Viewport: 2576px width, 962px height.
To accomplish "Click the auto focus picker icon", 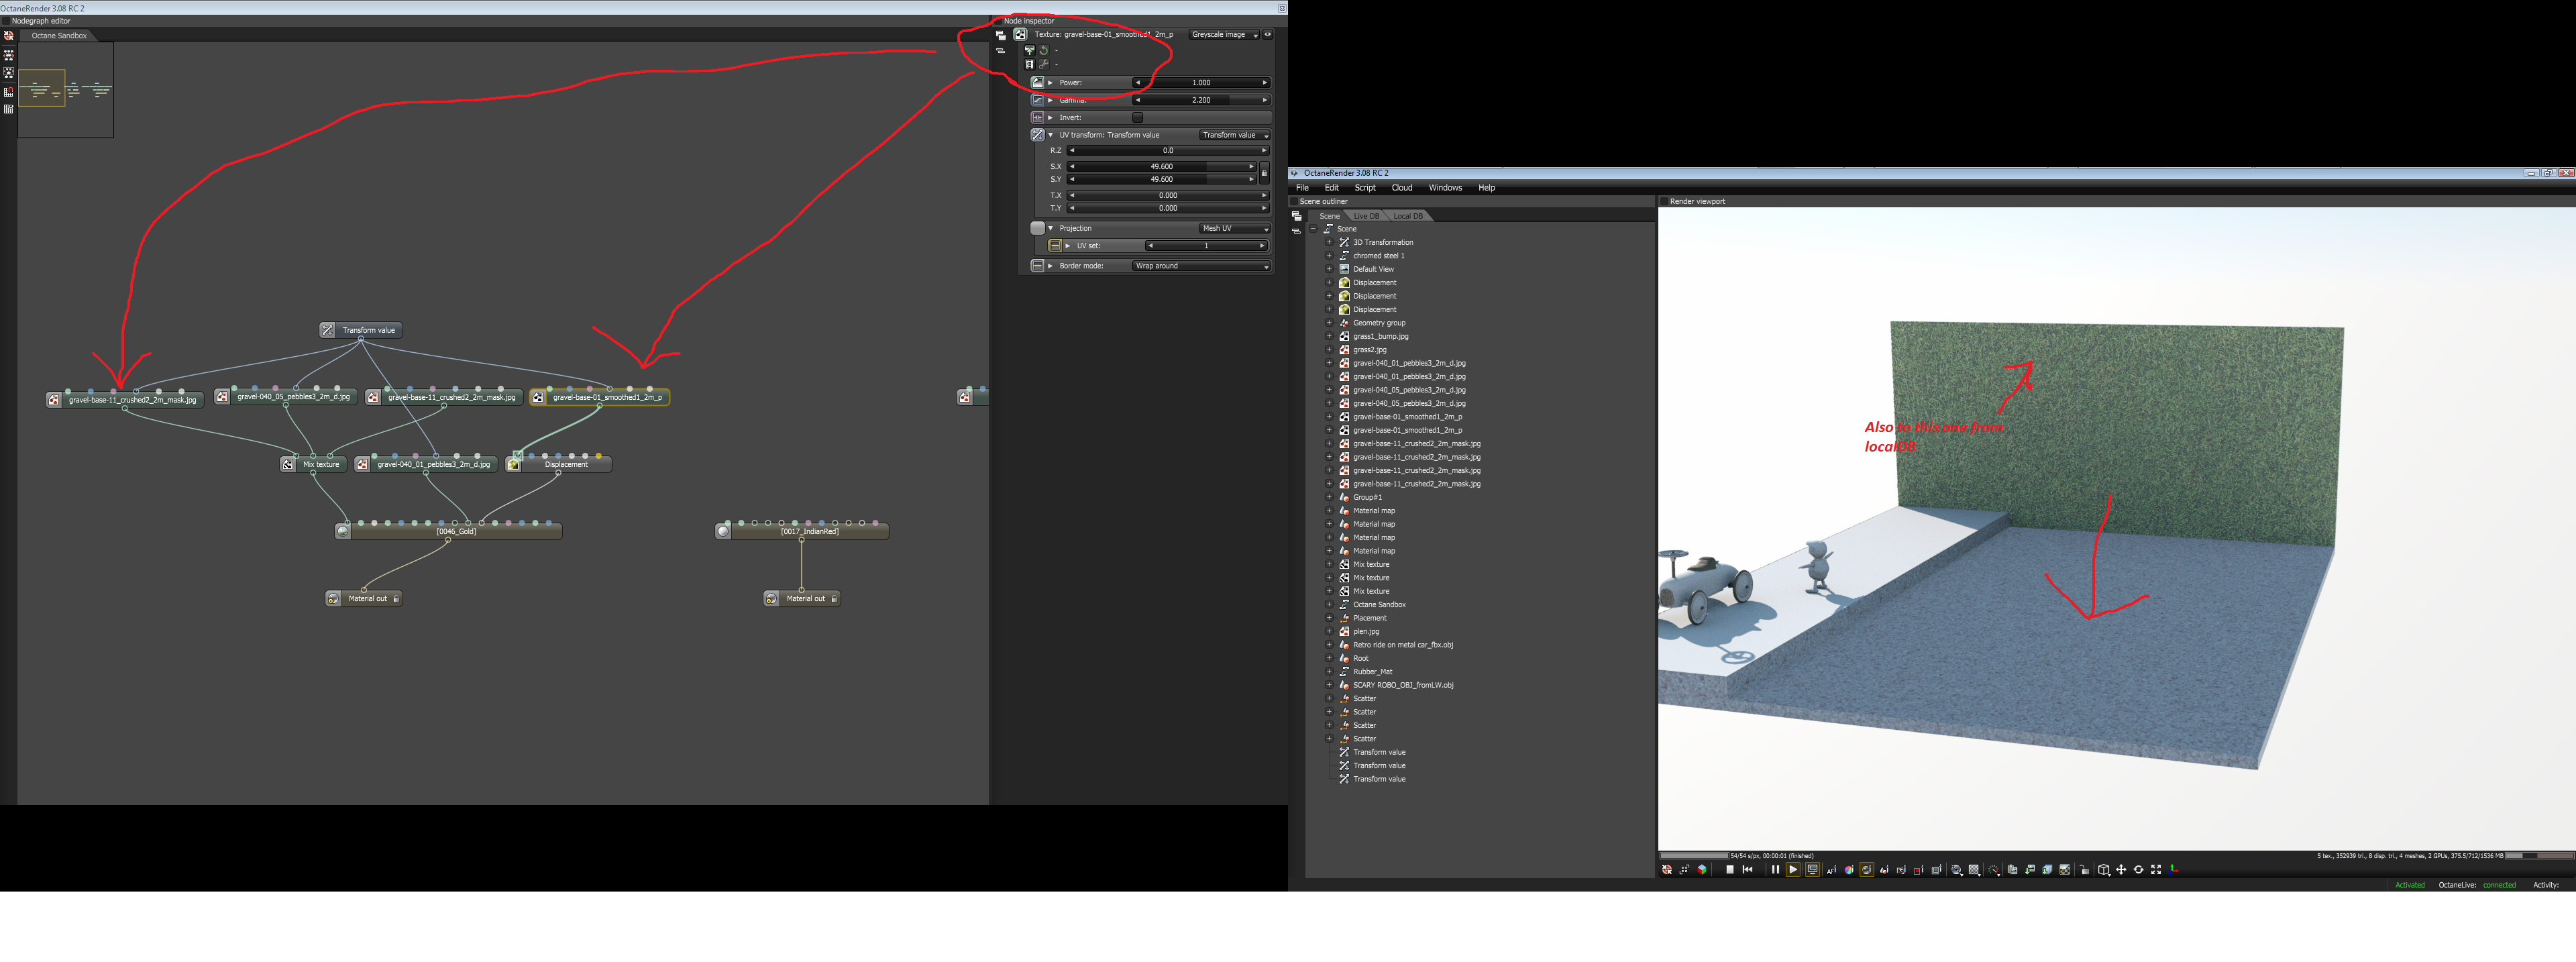I will (x=1832, y=870).
